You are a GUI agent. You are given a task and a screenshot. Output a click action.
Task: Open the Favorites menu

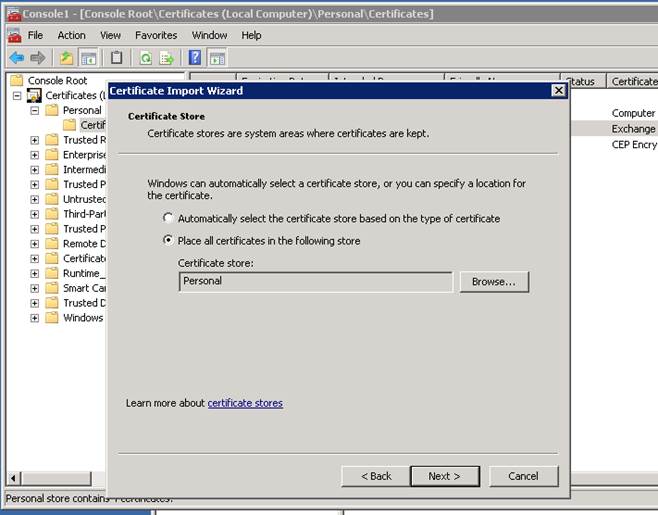tap(156, 35)
